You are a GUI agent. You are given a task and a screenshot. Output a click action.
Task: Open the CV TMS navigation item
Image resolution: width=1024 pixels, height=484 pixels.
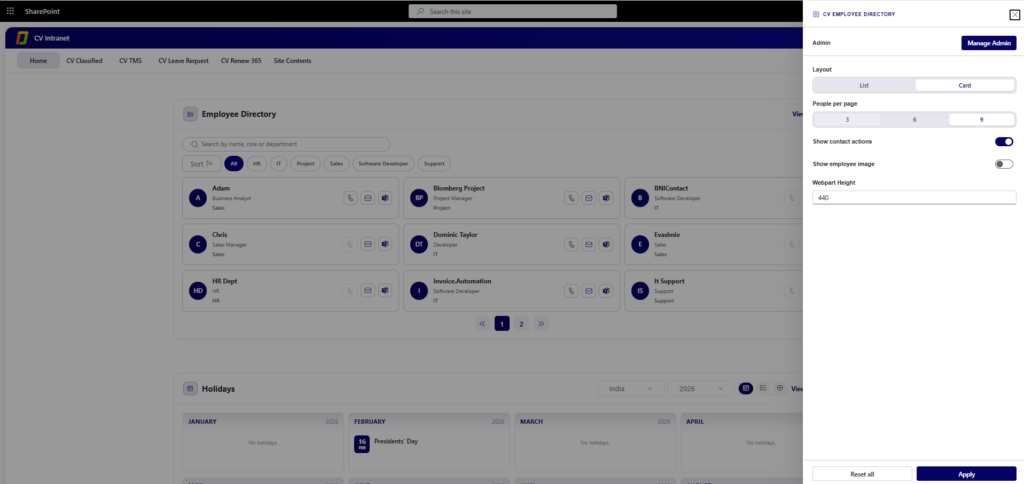(131, 61)
